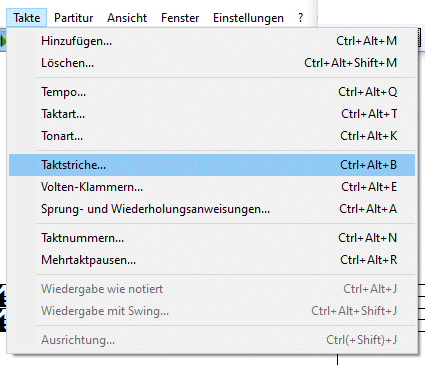The width and height of the screenshot is (425, 365).
Task: Open the Partitur menu
Action: coord(73,18)
